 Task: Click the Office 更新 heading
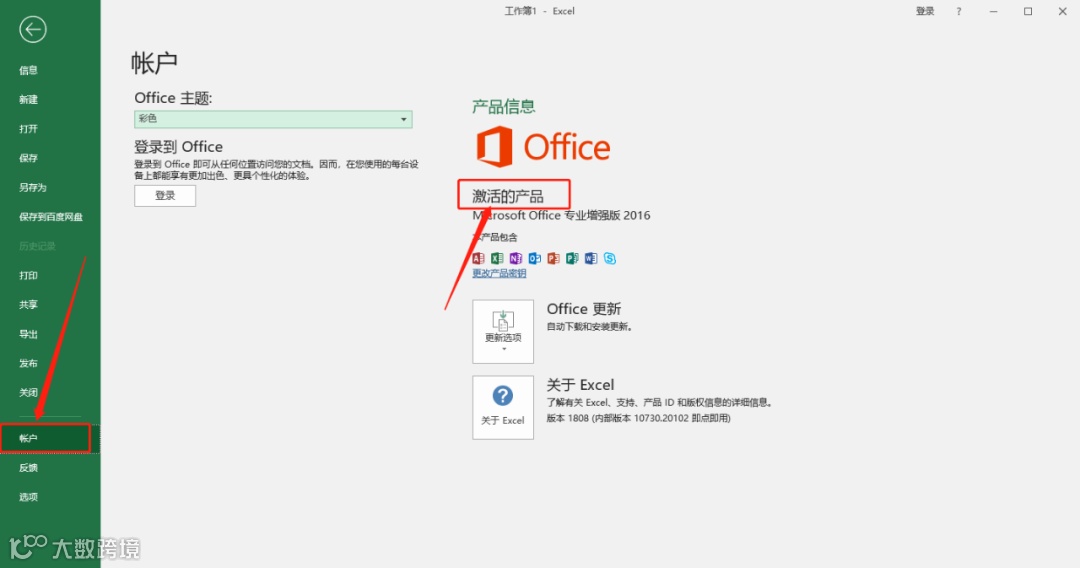click(x=584, y=309)
